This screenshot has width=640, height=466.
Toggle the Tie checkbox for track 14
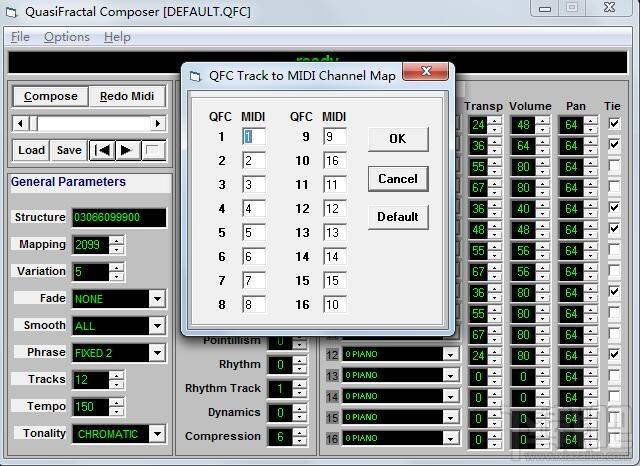click(614, 396)
